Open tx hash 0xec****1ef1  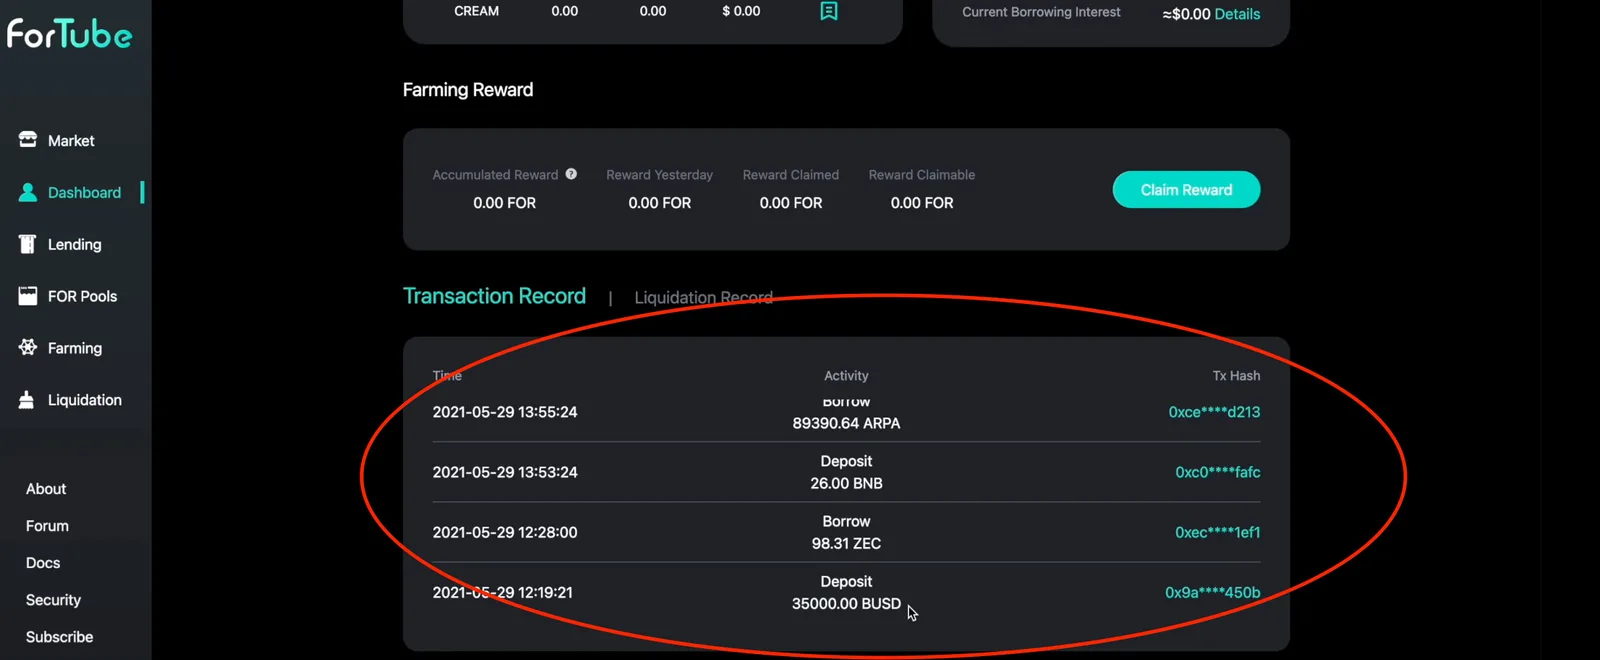coord(1217,532)
